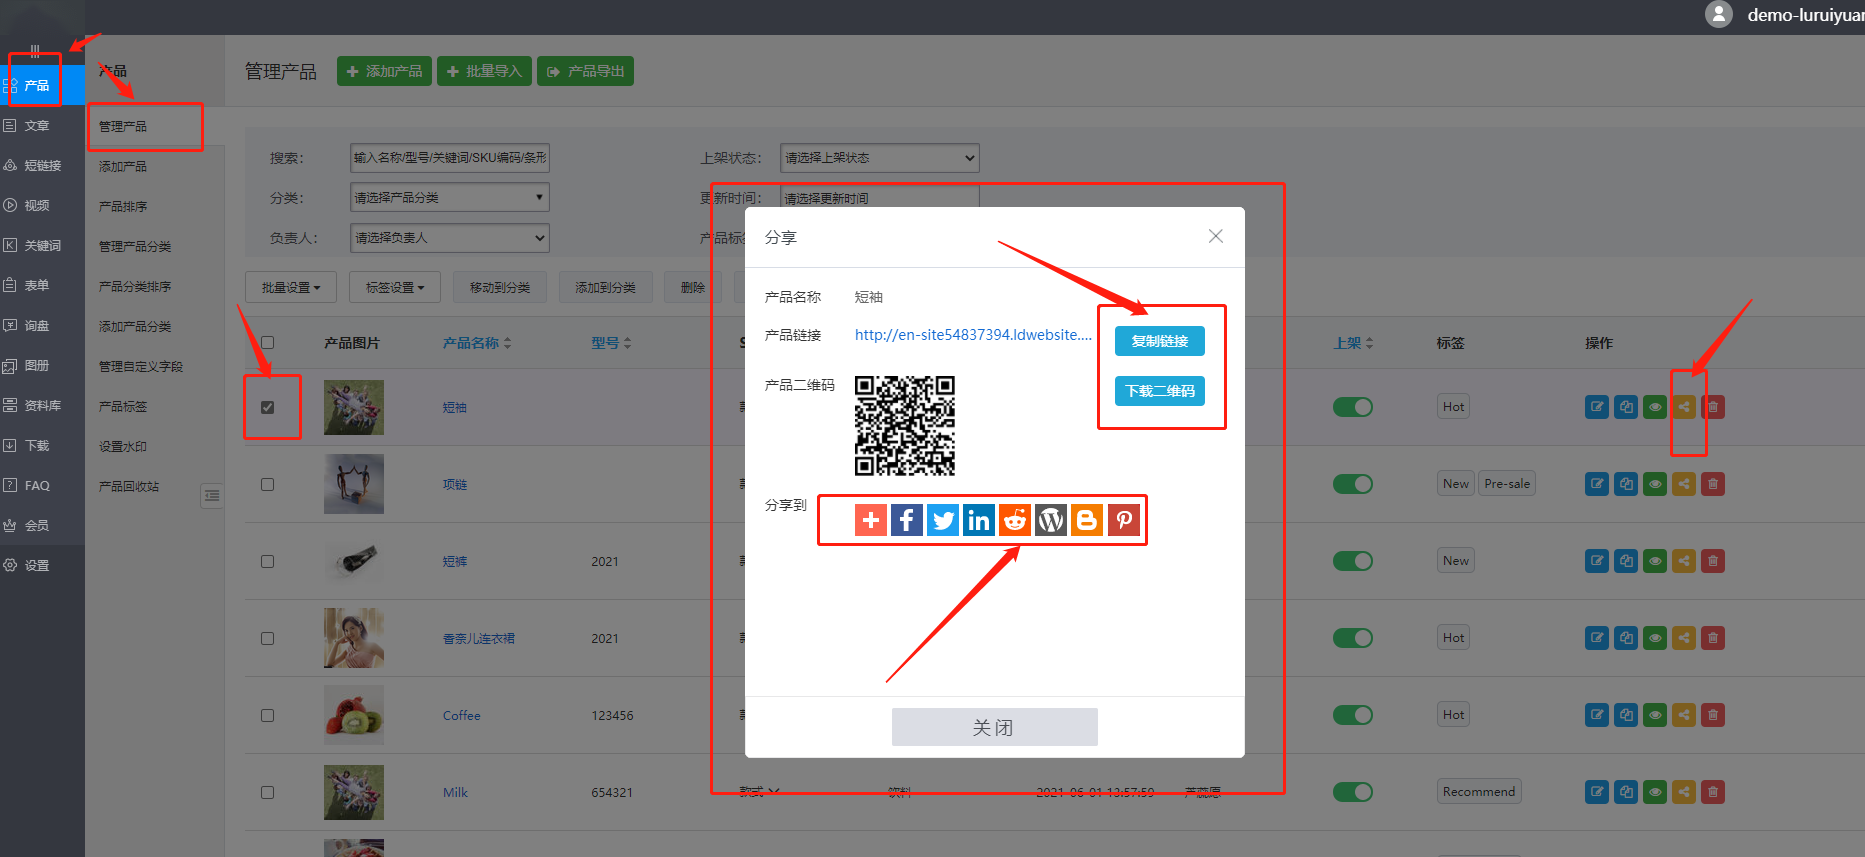The width and height of the screenshot is (1865, 857).
Task: Share via the Reddit icon
Action: (1014, 520)
